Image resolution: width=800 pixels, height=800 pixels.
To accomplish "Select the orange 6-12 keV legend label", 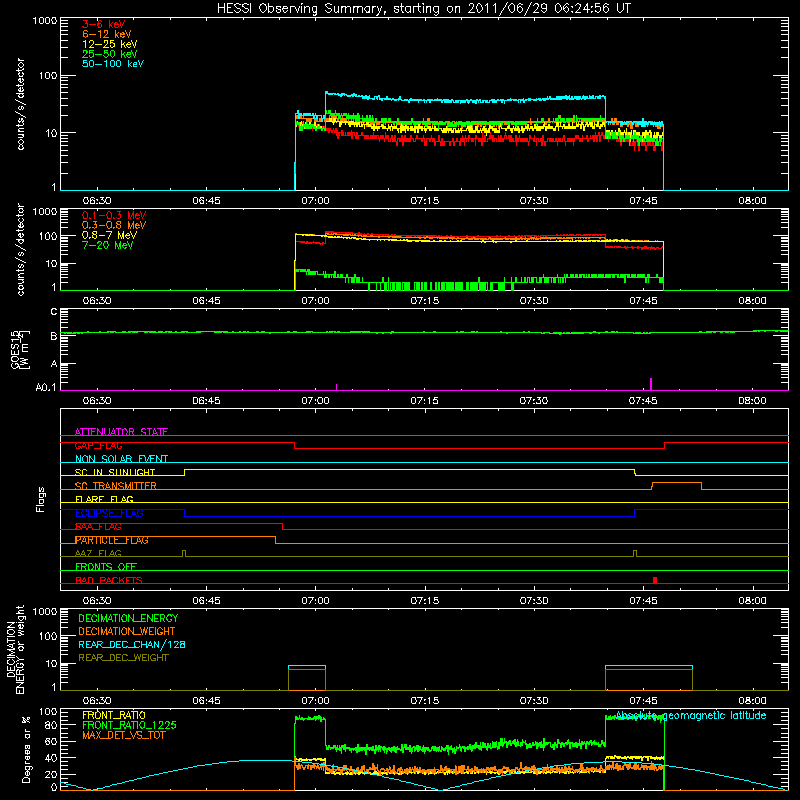I will pyautogui.click(x=107, y=34).
